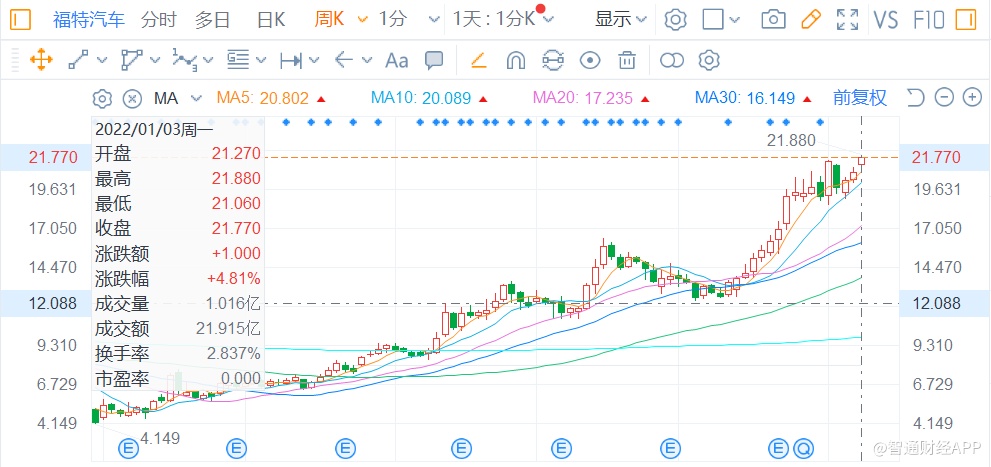This screenshot has width=991, height=467.
Task: Expand the measure tool options arrow
Action: [315, 61]
